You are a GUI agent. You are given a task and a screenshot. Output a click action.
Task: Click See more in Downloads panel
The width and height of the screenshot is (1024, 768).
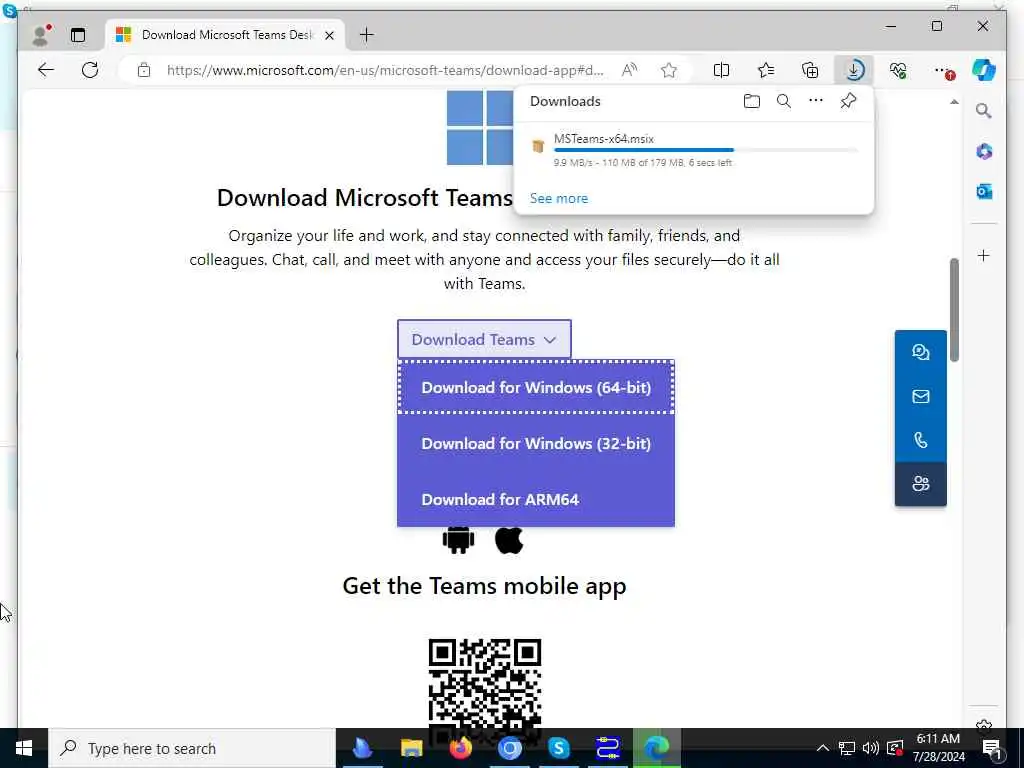559,199
